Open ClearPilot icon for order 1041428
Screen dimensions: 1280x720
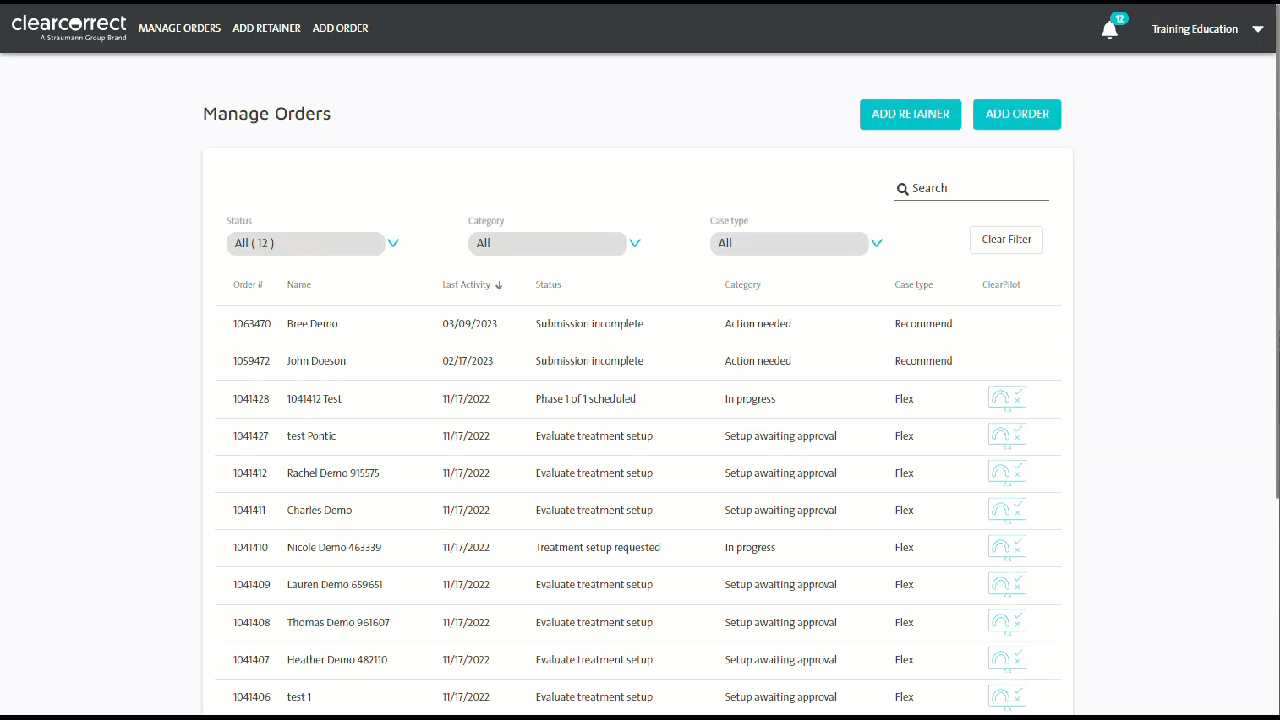point(1007,399)
